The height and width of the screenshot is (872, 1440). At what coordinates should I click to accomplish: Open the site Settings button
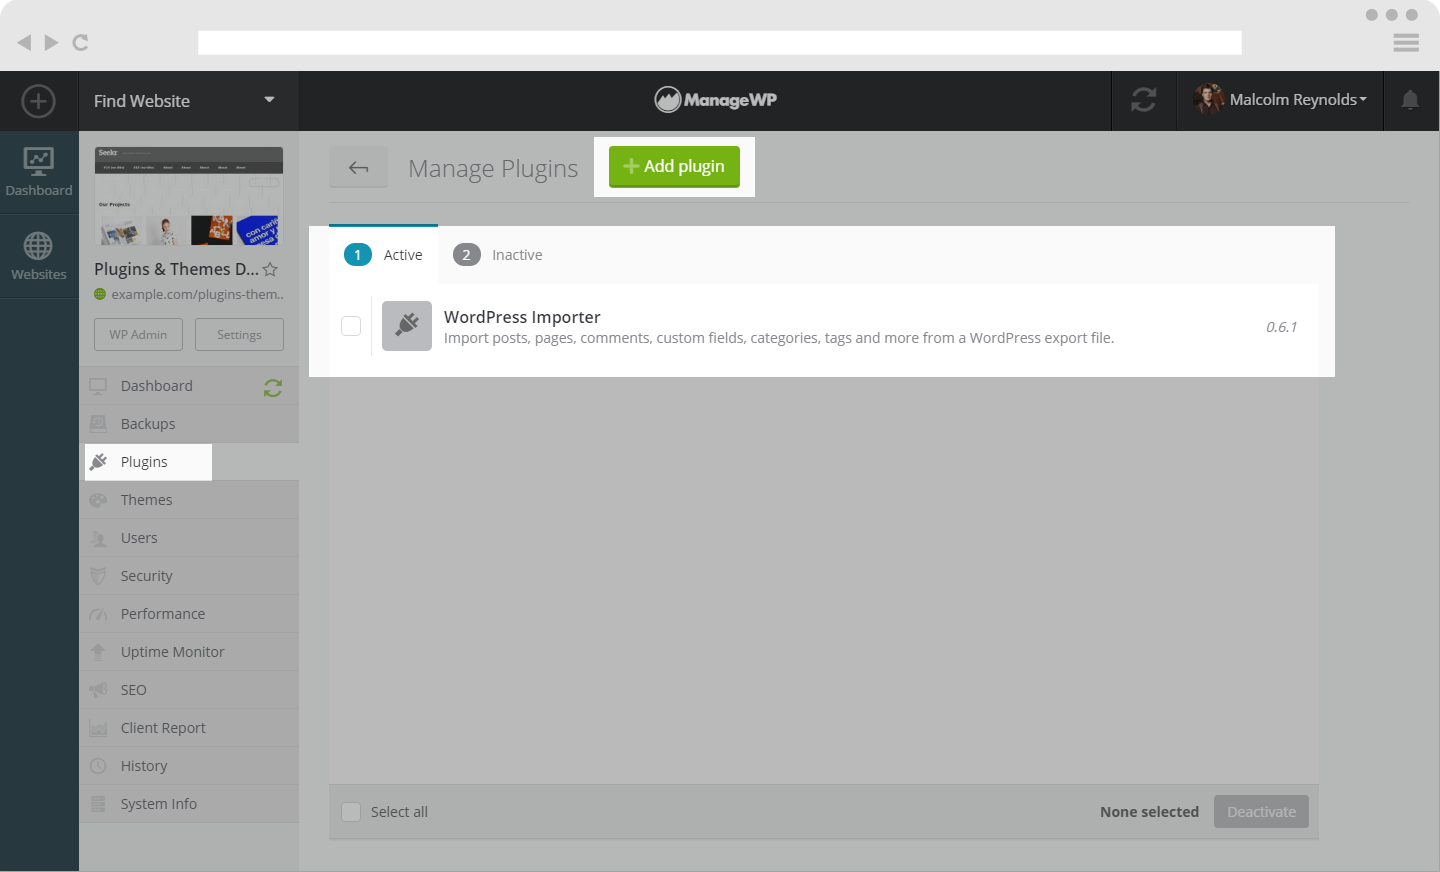tap(239, 334)
